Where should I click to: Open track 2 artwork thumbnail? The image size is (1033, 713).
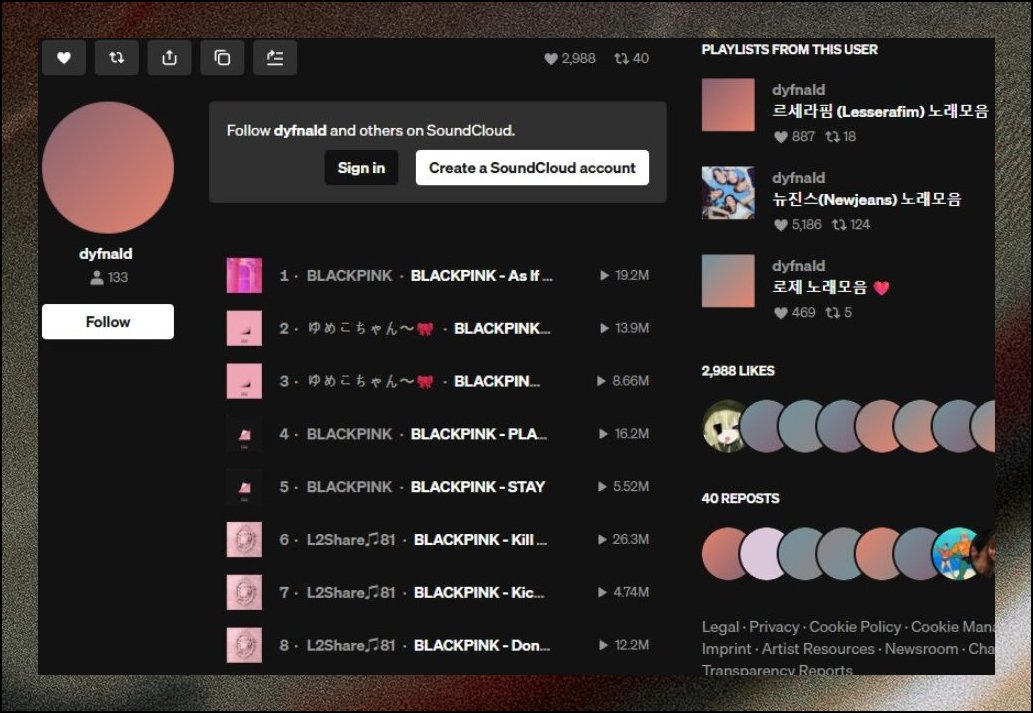pyautogui.click(x=244, y=328)
